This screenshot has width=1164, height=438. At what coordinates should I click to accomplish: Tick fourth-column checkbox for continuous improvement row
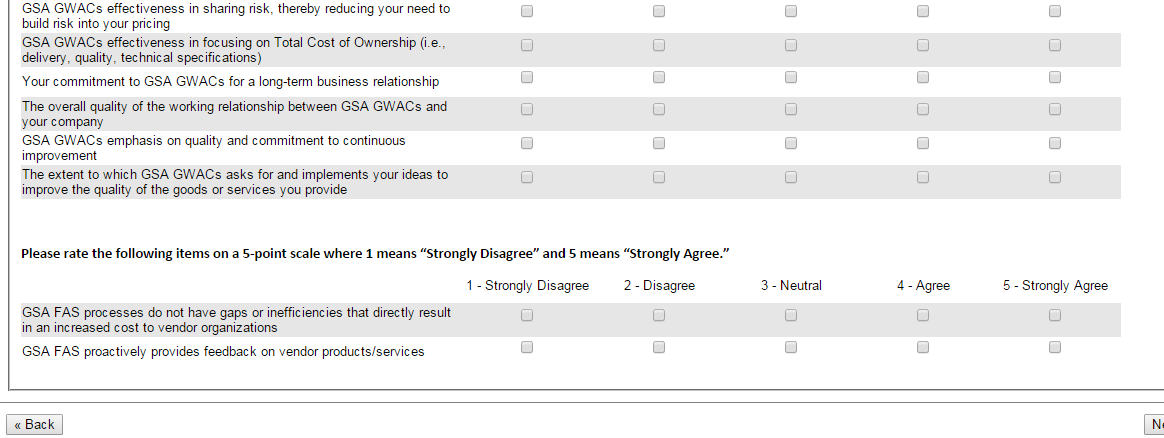click(923, 143)
